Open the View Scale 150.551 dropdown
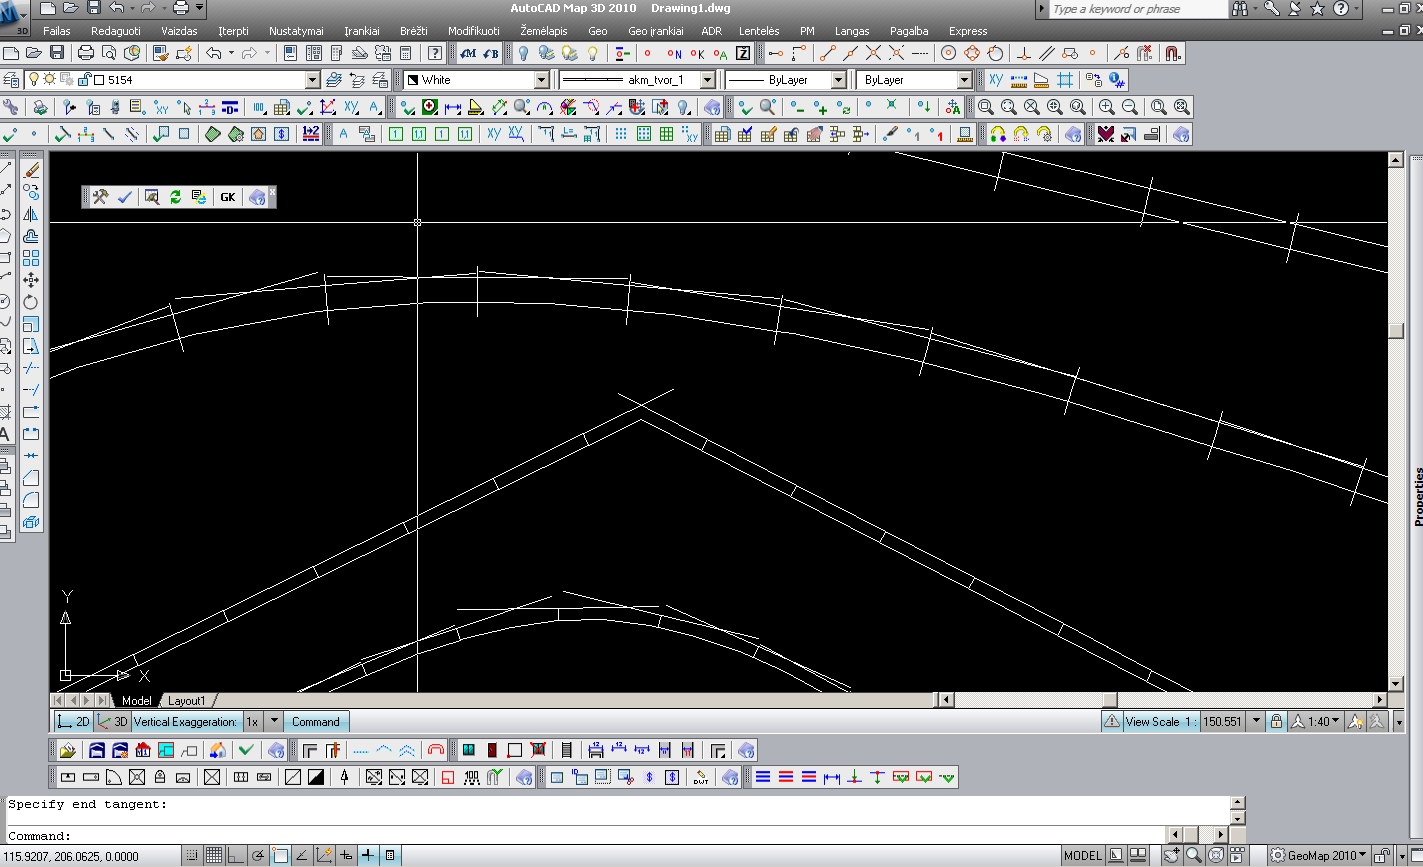Screen dimensions: 1423x867 [1256, 721]
